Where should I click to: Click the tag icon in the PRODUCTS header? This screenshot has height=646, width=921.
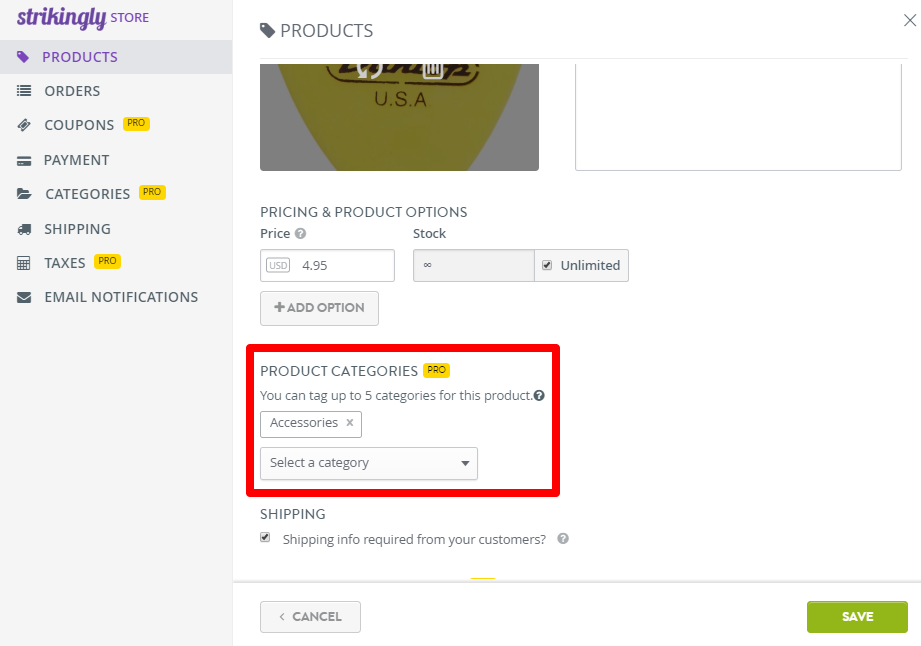pos(267,30)
